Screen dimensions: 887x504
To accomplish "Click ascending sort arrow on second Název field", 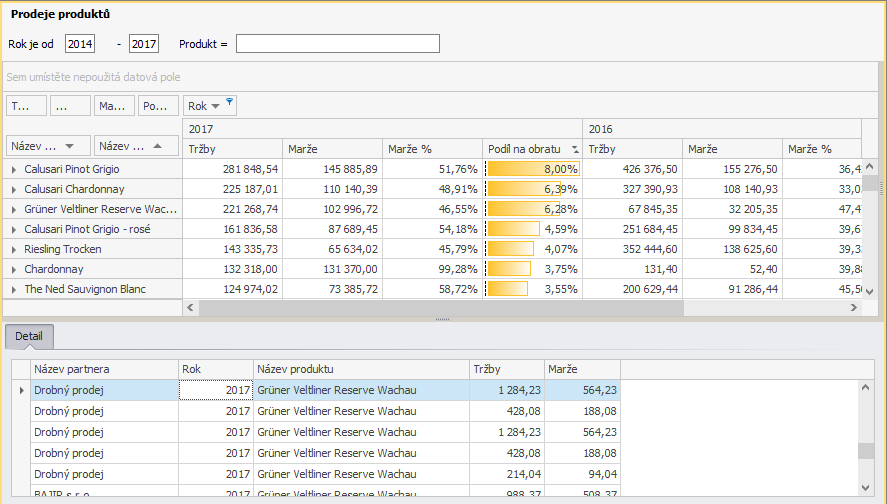I will (x=157, y=146).
